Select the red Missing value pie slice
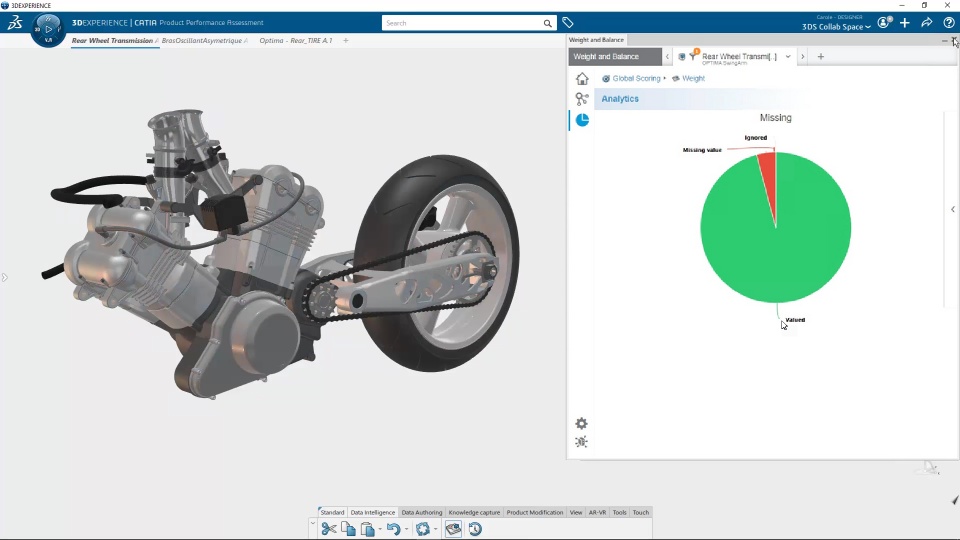This screenshot has width=960, height=540. 769,178
